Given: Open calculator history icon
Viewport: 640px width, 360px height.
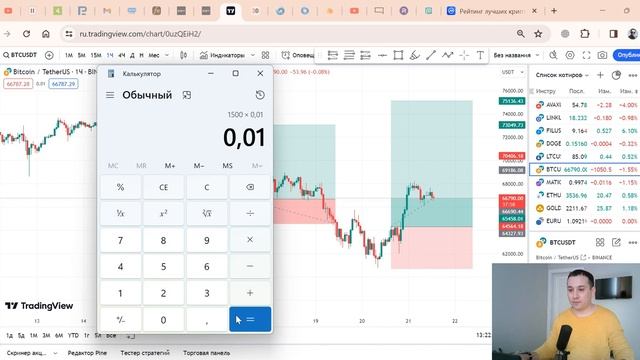Looking at the screenshot, I should pos(260,95).
